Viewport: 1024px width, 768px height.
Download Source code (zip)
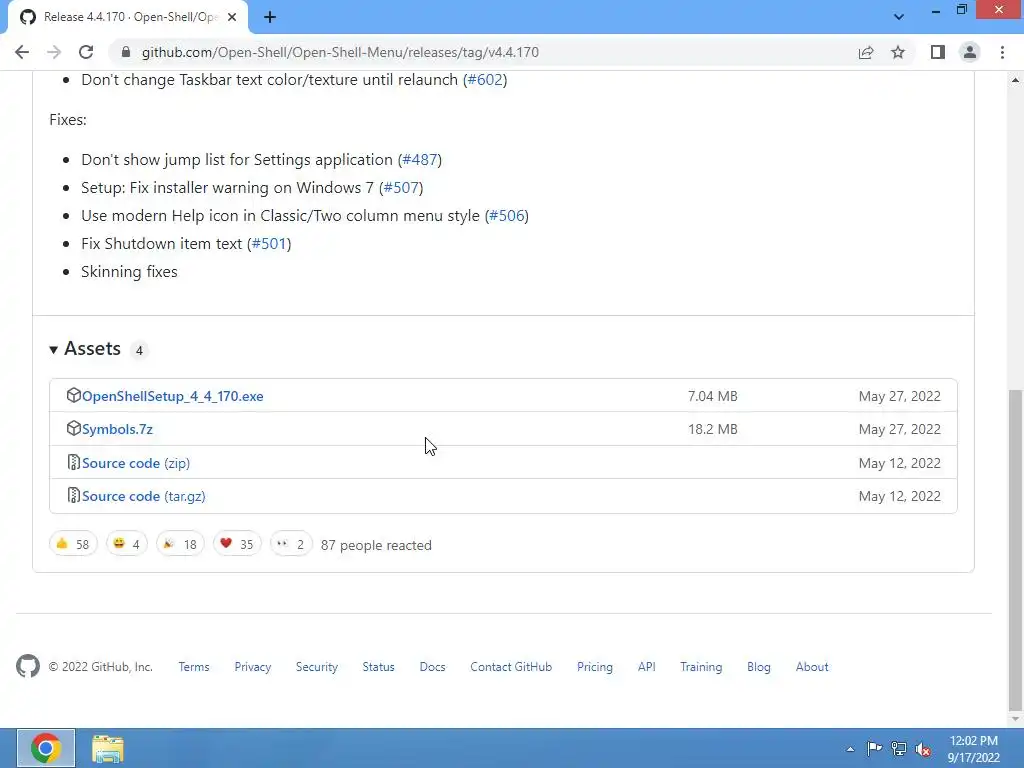coord(136,463)
